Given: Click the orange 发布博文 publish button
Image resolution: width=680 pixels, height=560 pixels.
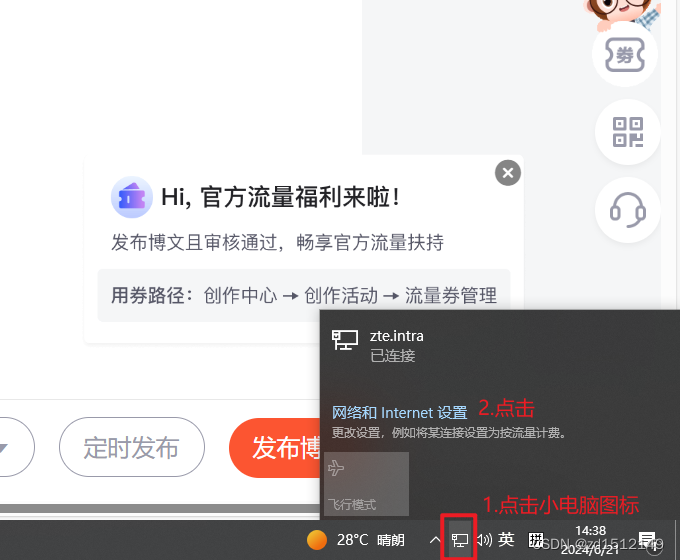Looking at the screenshot, I should (275, 448).
